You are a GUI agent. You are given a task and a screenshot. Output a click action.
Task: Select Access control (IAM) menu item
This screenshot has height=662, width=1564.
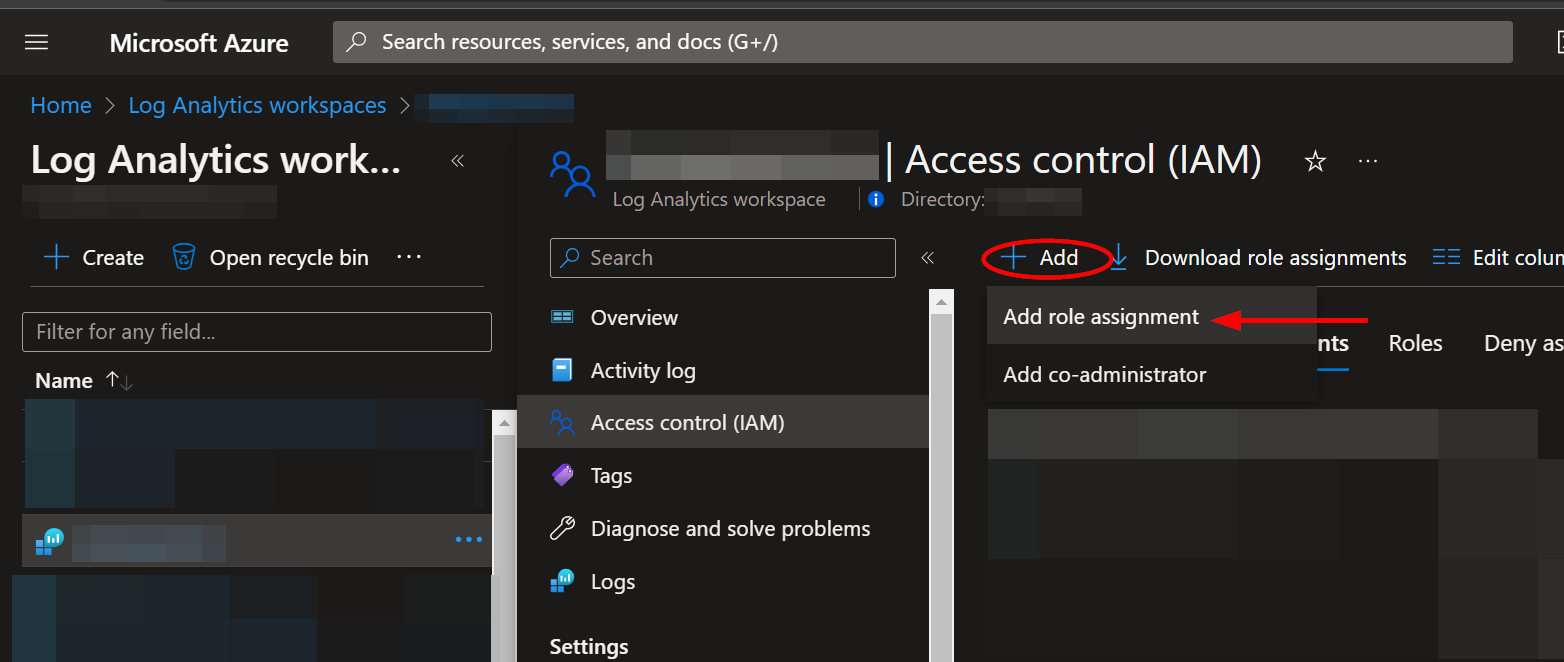click(723, 422)
